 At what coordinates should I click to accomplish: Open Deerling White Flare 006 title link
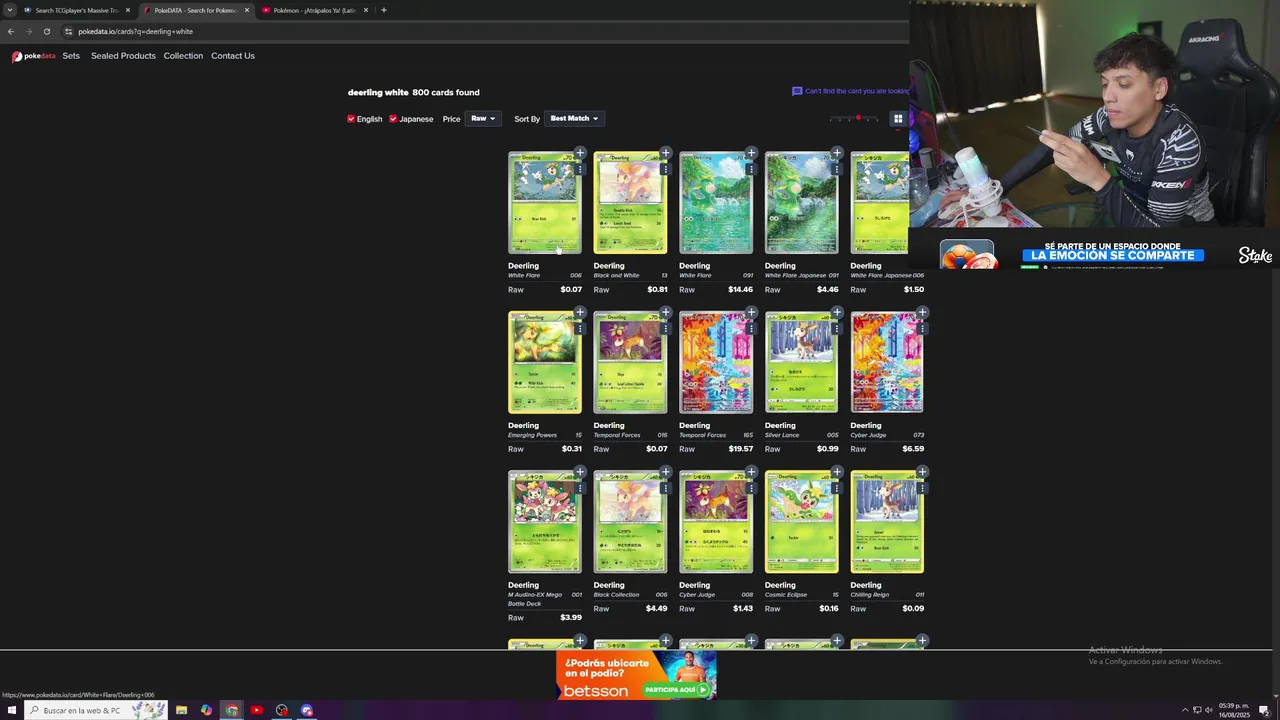click(523, 266)
